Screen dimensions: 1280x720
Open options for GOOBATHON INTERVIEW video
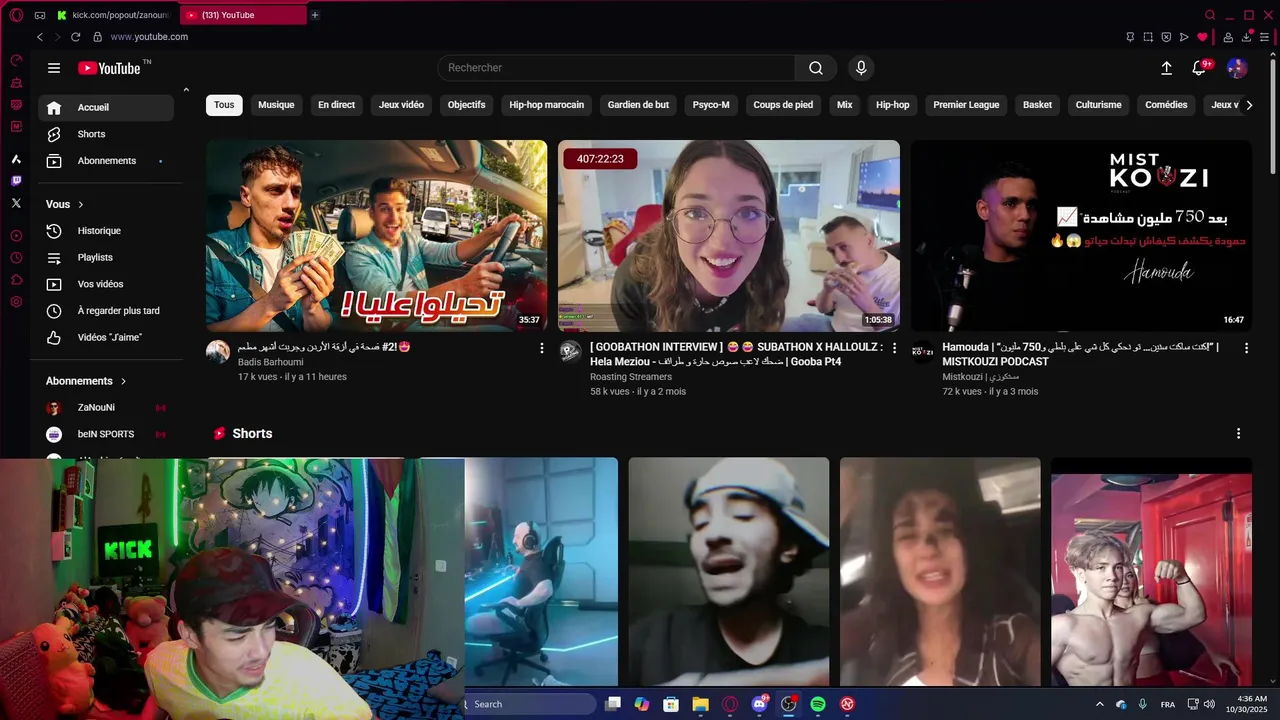point(894,348)
